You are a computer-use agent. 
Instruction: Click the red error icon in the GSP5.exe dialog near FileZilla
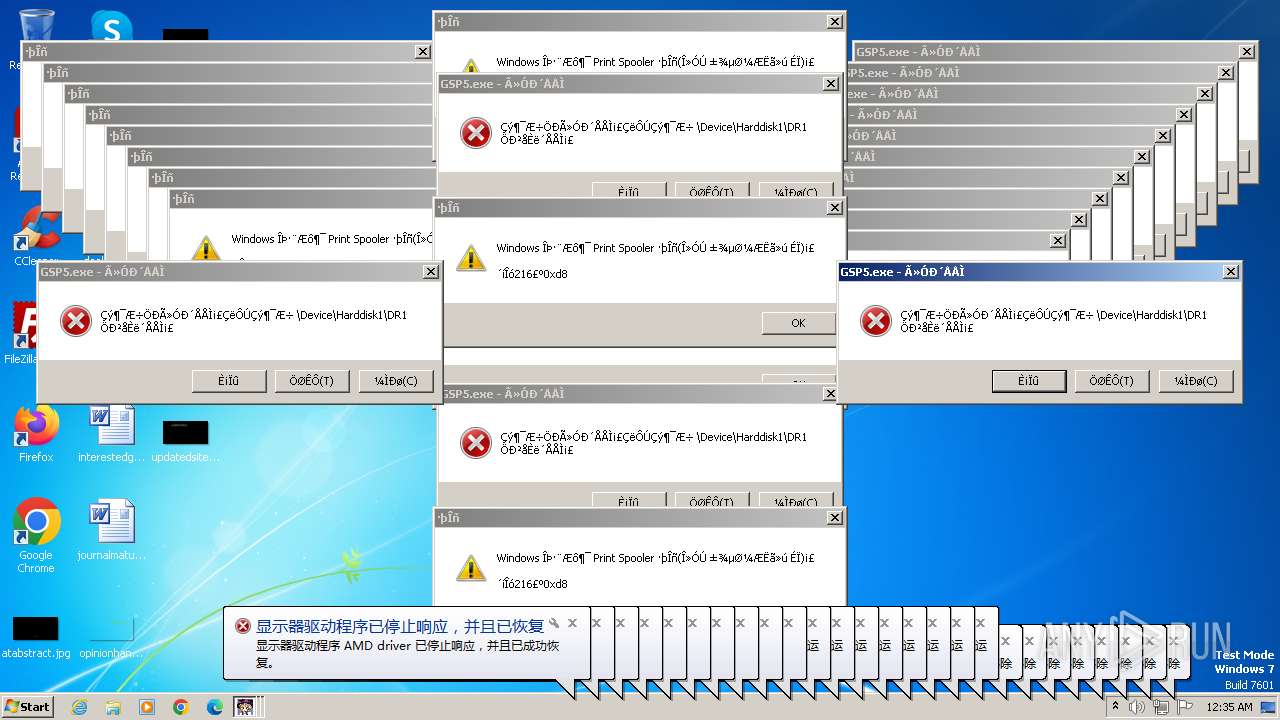tap(76, 321)
